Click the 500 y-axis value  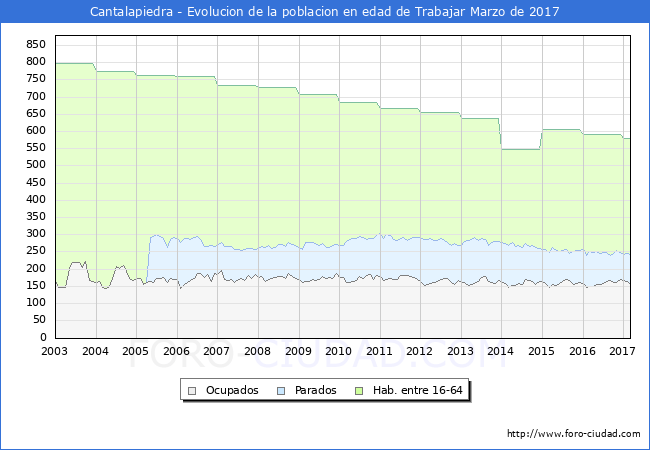(x=36, y=165)
